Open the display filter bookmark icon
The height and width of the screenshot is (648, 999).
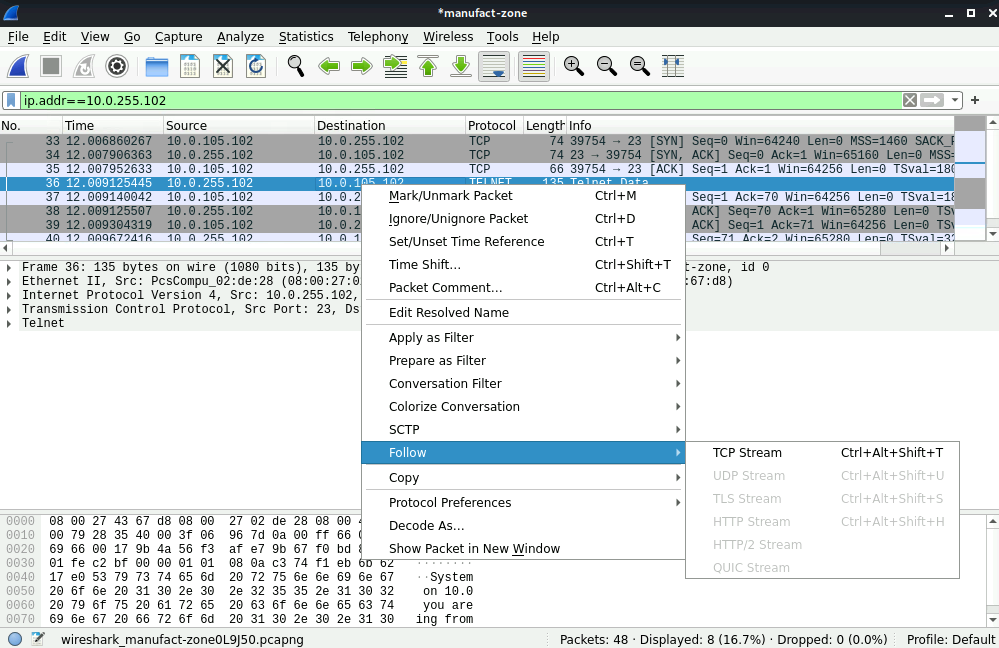click(11, 101)
